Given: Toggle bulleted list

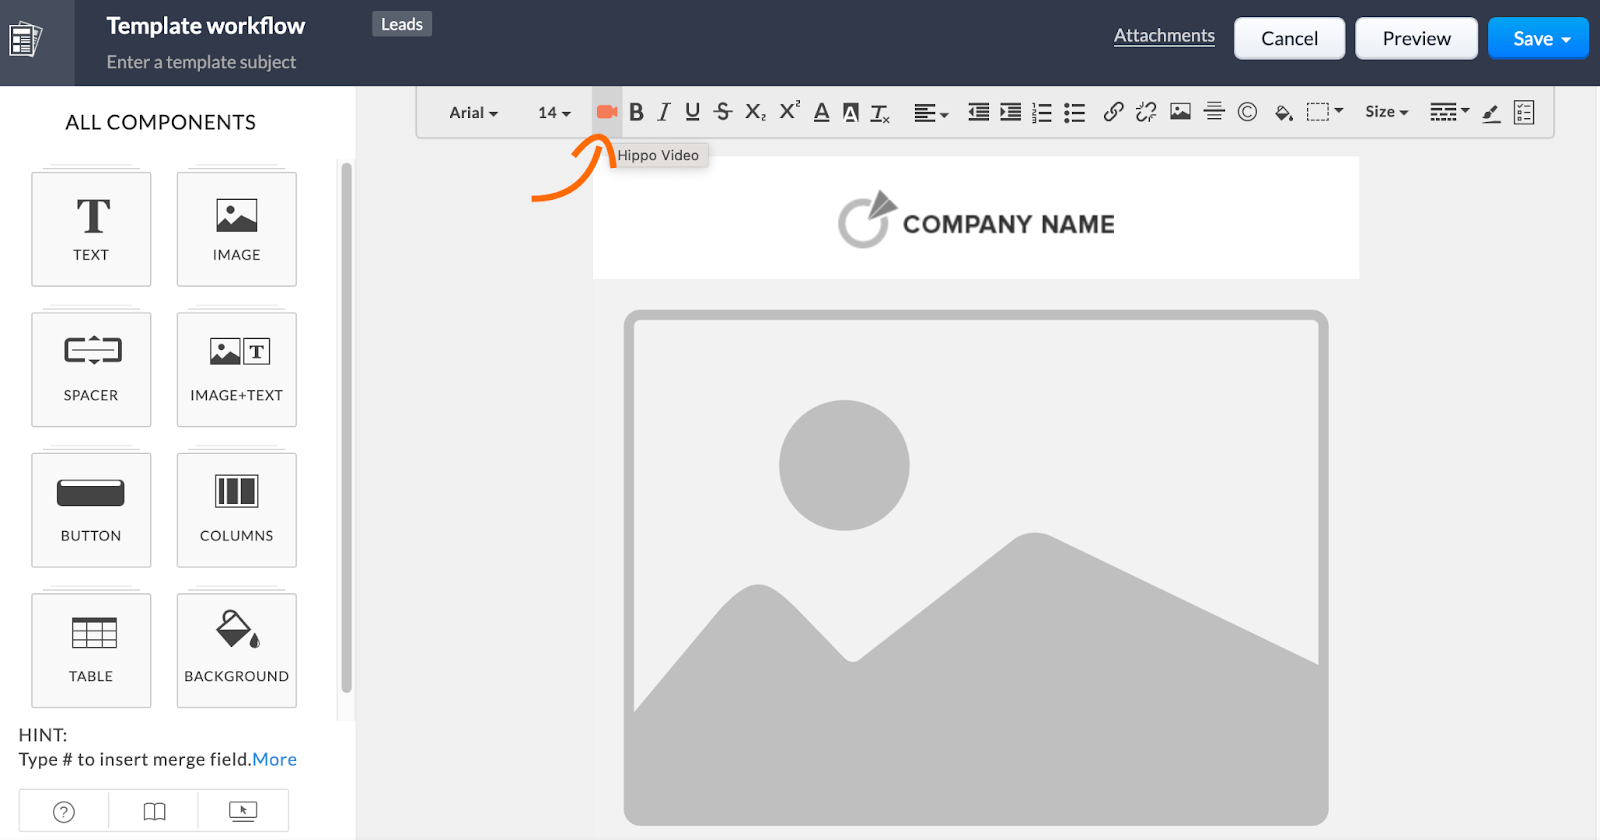Looking at the screenshot, I should (1075, 112).
